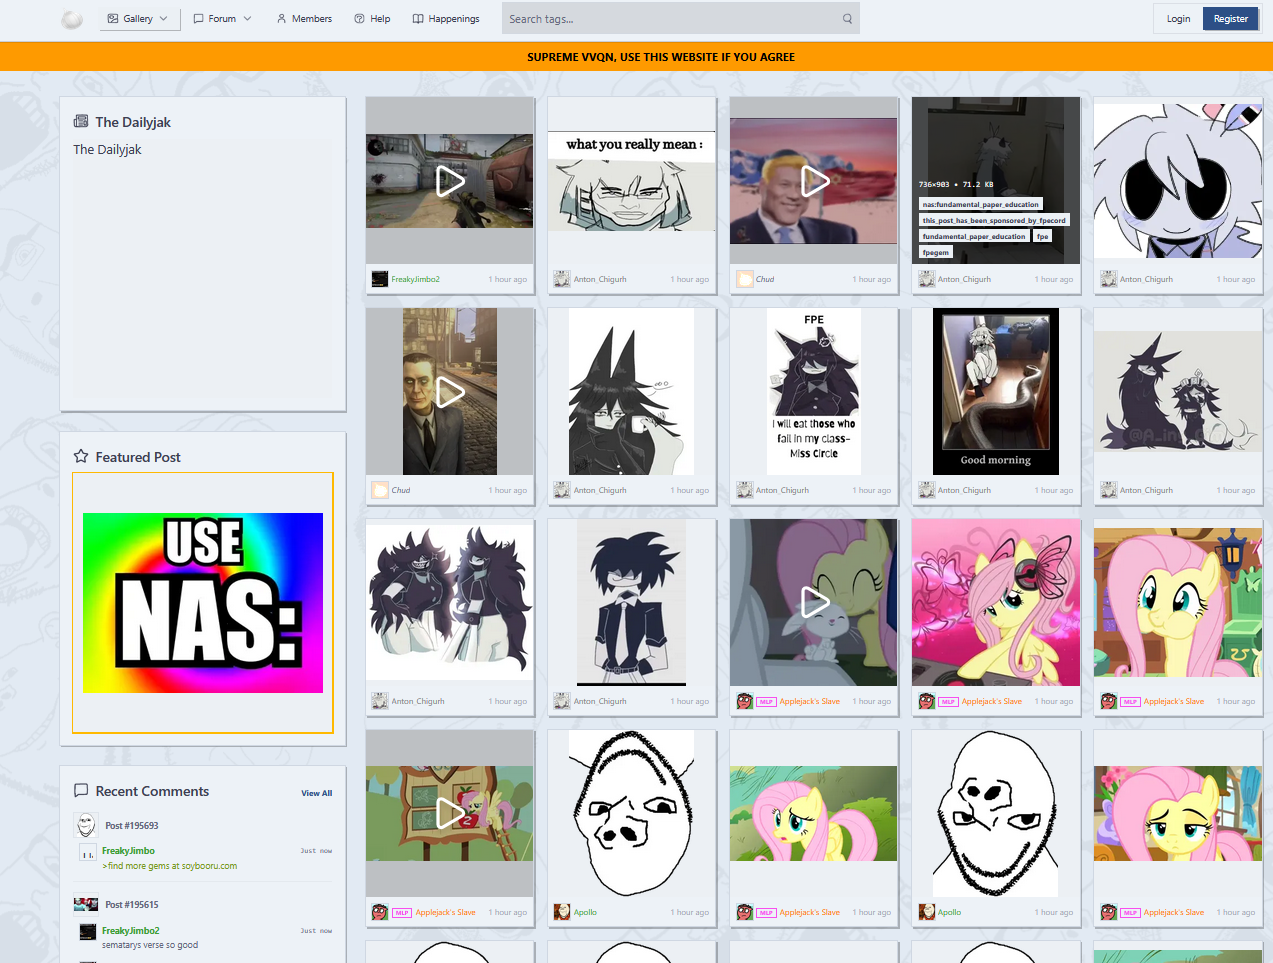This screenshot has height=963, width=1273.
Task: Click the search magnifier icon
Action: click(x=847, y=19)
